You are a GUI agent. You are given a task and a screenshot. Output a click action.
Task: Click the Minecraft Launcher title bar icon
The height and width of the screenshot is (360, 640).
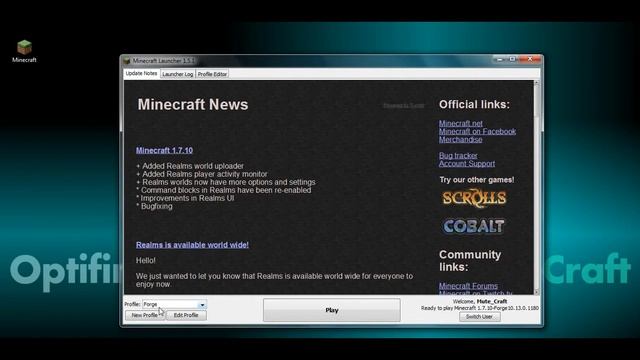[127, 61]
